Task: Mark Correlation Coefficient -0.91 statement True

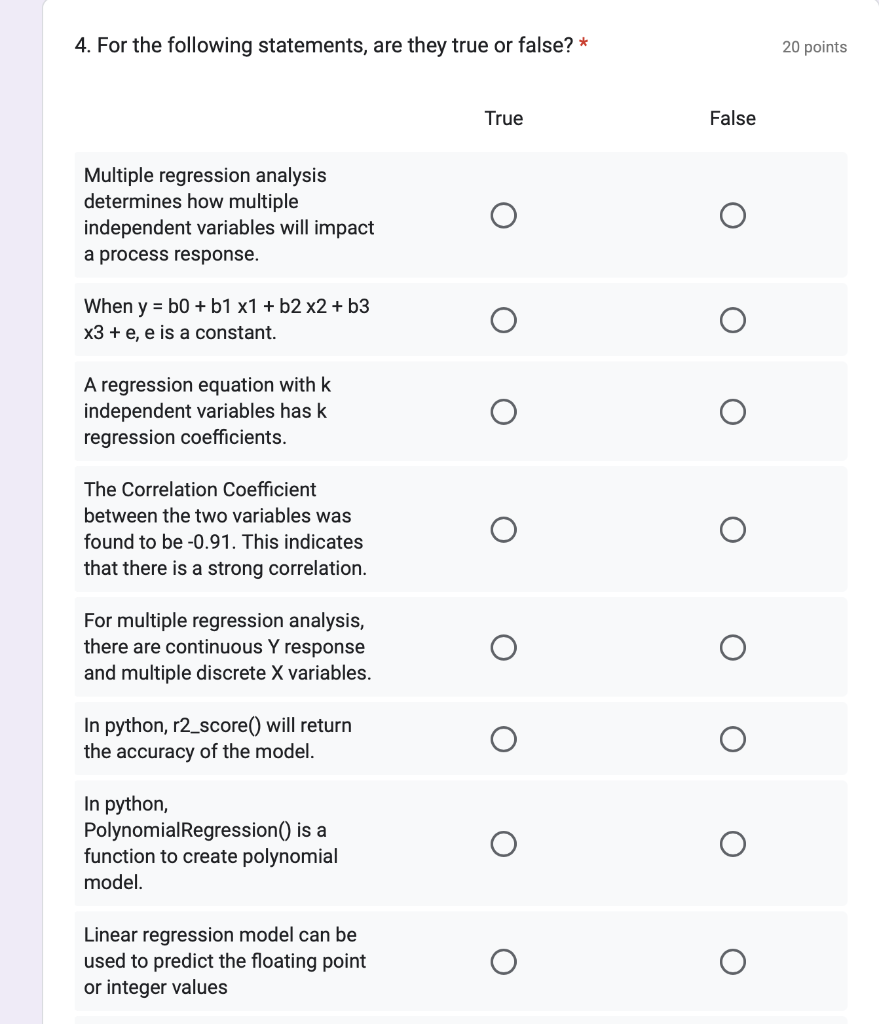Action: pyautogui.click(x=504, y=528)
